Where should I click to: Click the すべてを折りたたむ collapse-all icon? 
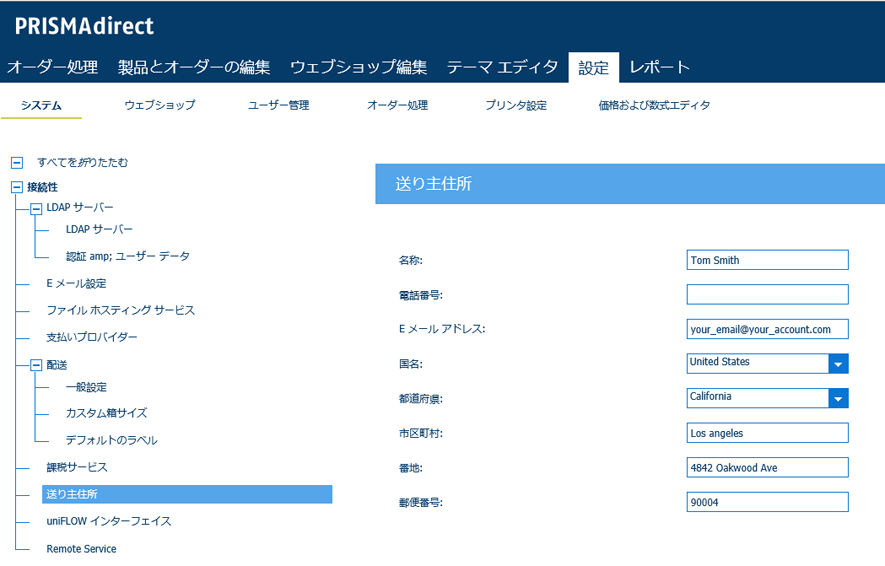pos(16,163)
